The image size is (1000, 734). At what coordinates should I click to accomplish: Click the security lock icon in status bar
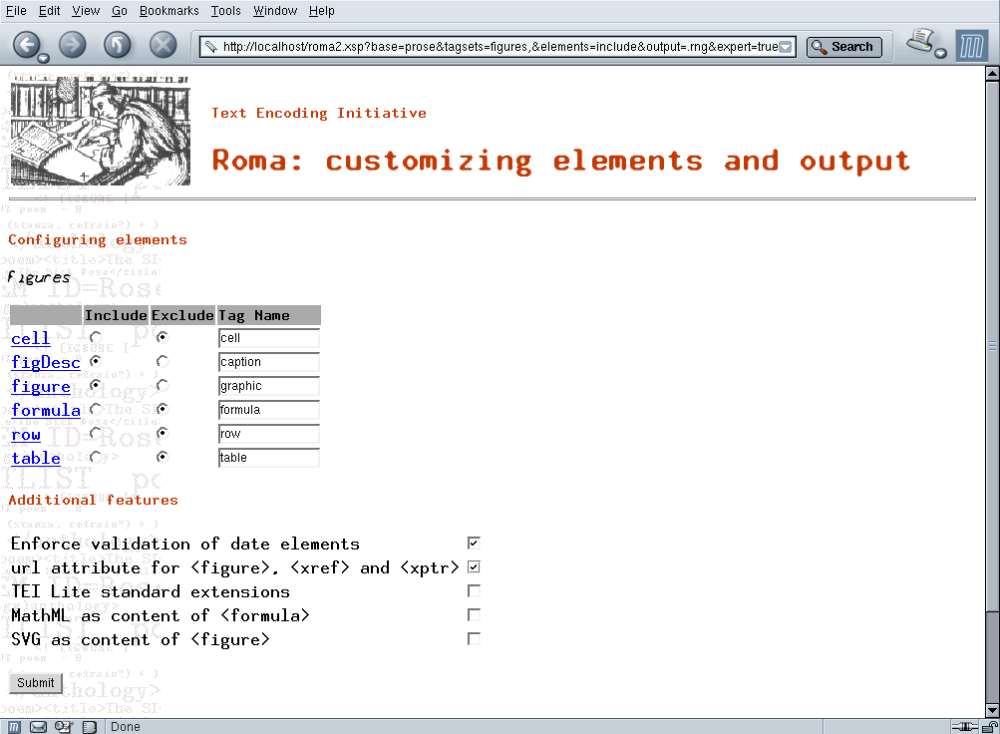pos(989,727)
